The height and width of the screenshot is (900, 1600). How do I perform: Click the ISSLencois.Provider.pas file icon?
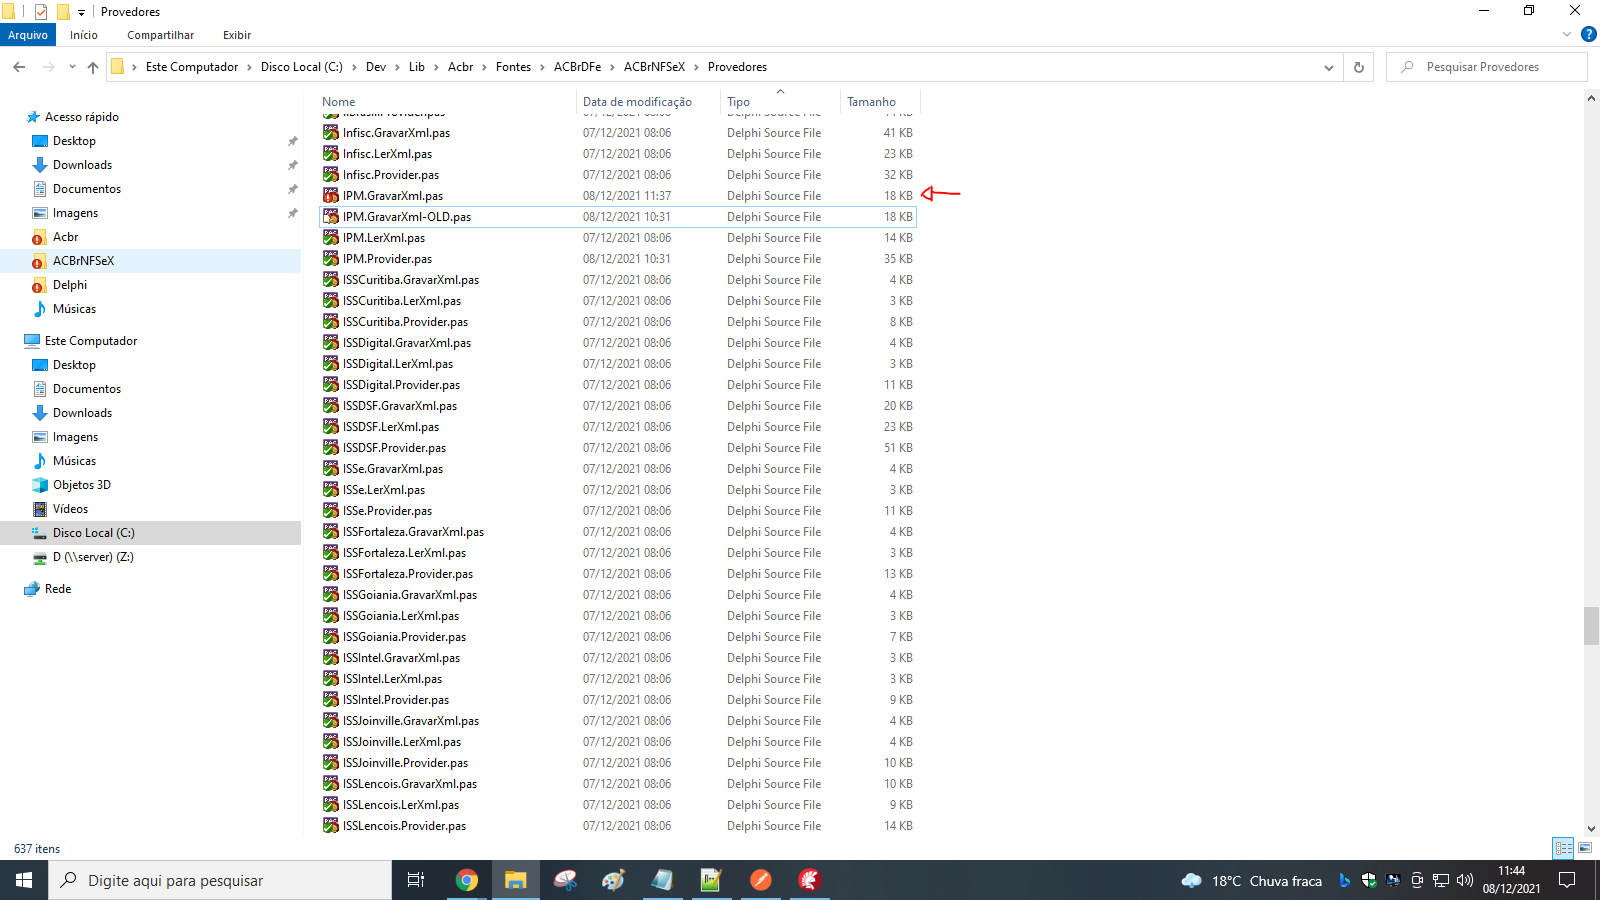pyautogui.click(x=331, y=826)
